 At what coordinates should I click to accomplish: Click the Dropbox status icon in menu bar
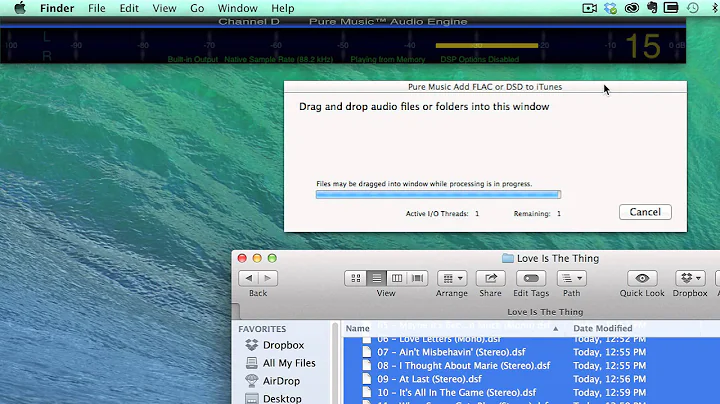(610, 8)
